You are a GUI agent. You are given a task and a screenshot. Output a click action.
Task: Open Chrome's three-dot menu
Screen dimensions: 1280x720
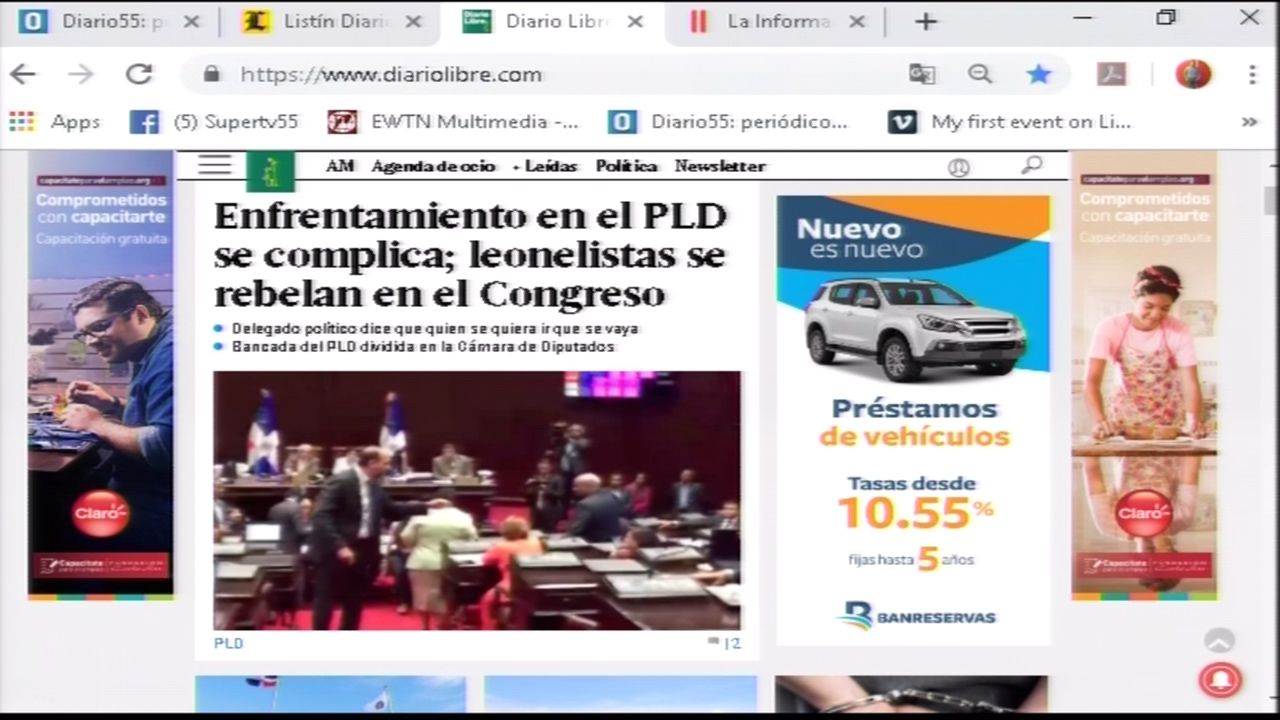point(1251,74)
